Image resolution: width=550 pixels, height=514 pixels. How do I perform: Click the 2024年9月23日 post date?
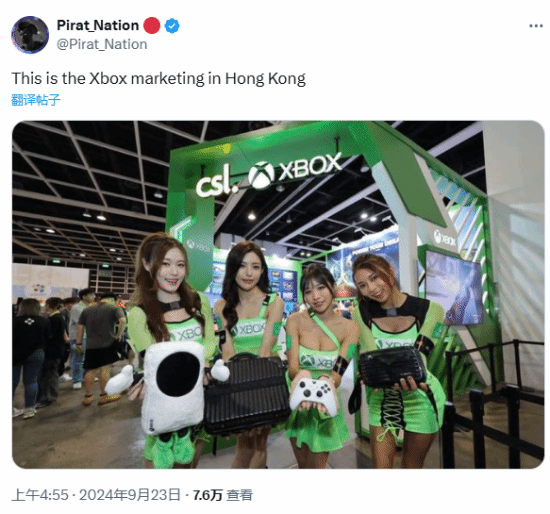click(129, 495)
